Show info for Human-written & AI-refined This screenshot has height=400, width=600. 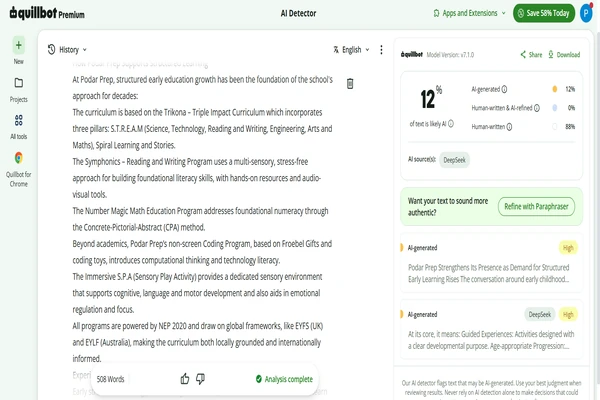(x=537, y=108)
